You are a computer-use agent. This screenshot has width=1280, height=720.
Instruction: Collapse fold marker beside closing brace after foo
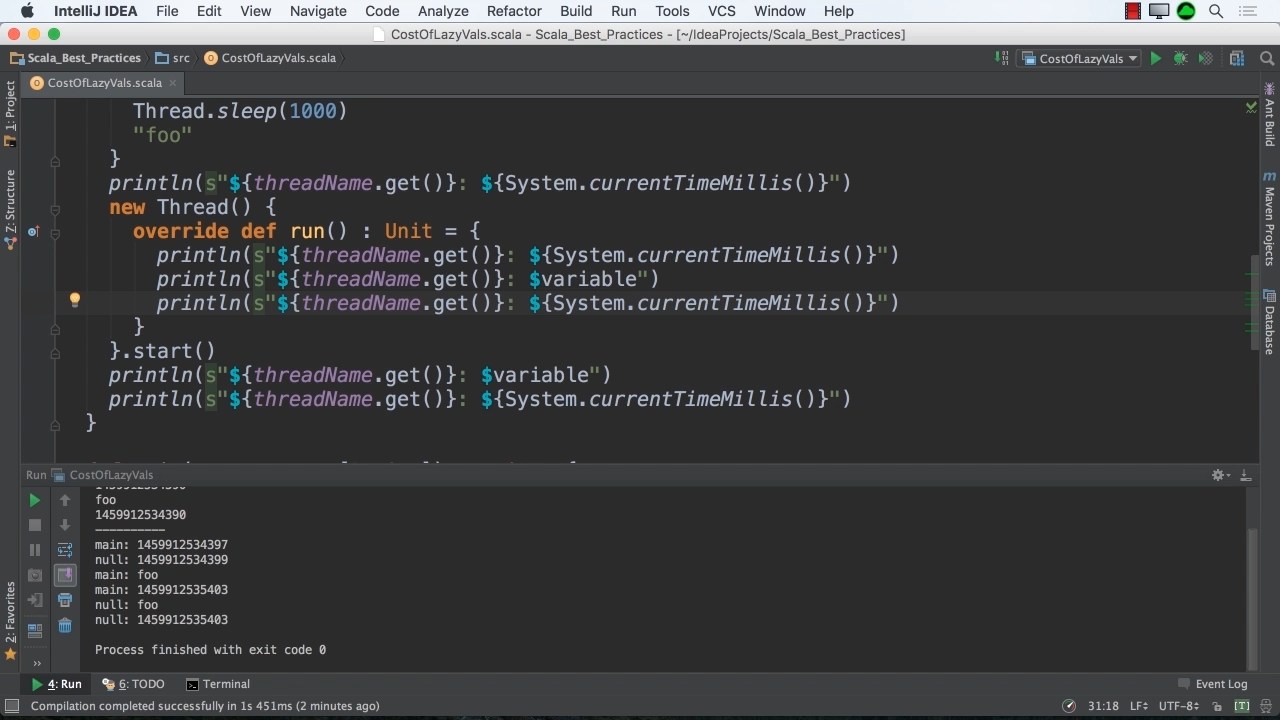point(55,160)
